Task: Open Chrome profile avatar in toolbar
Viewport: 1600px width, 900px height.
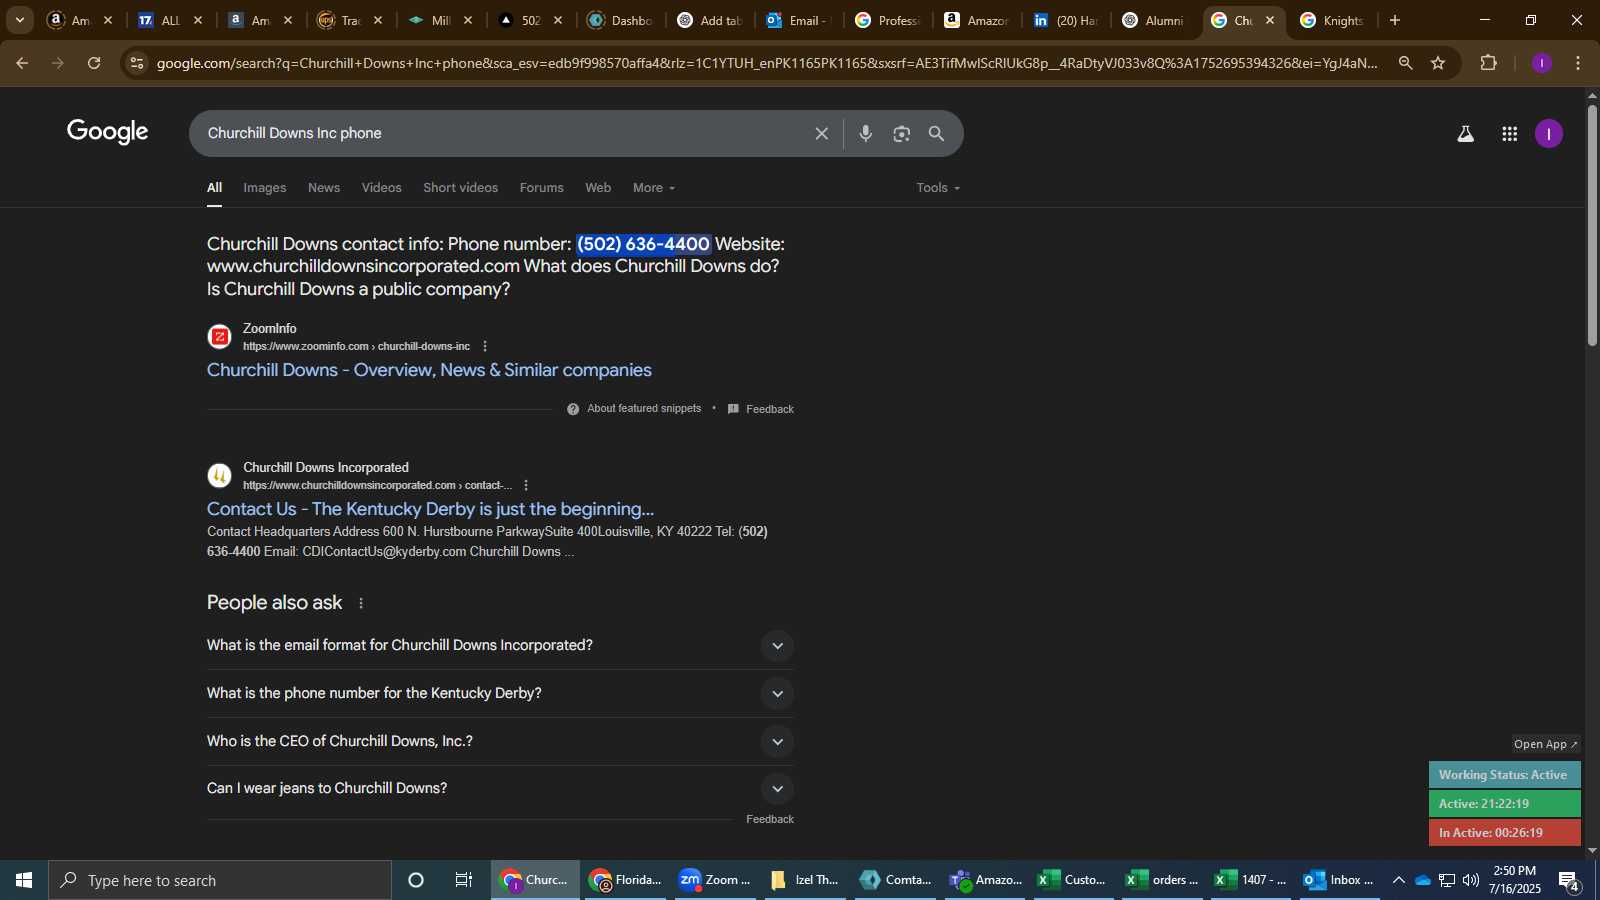Action: pos(1541,63)
